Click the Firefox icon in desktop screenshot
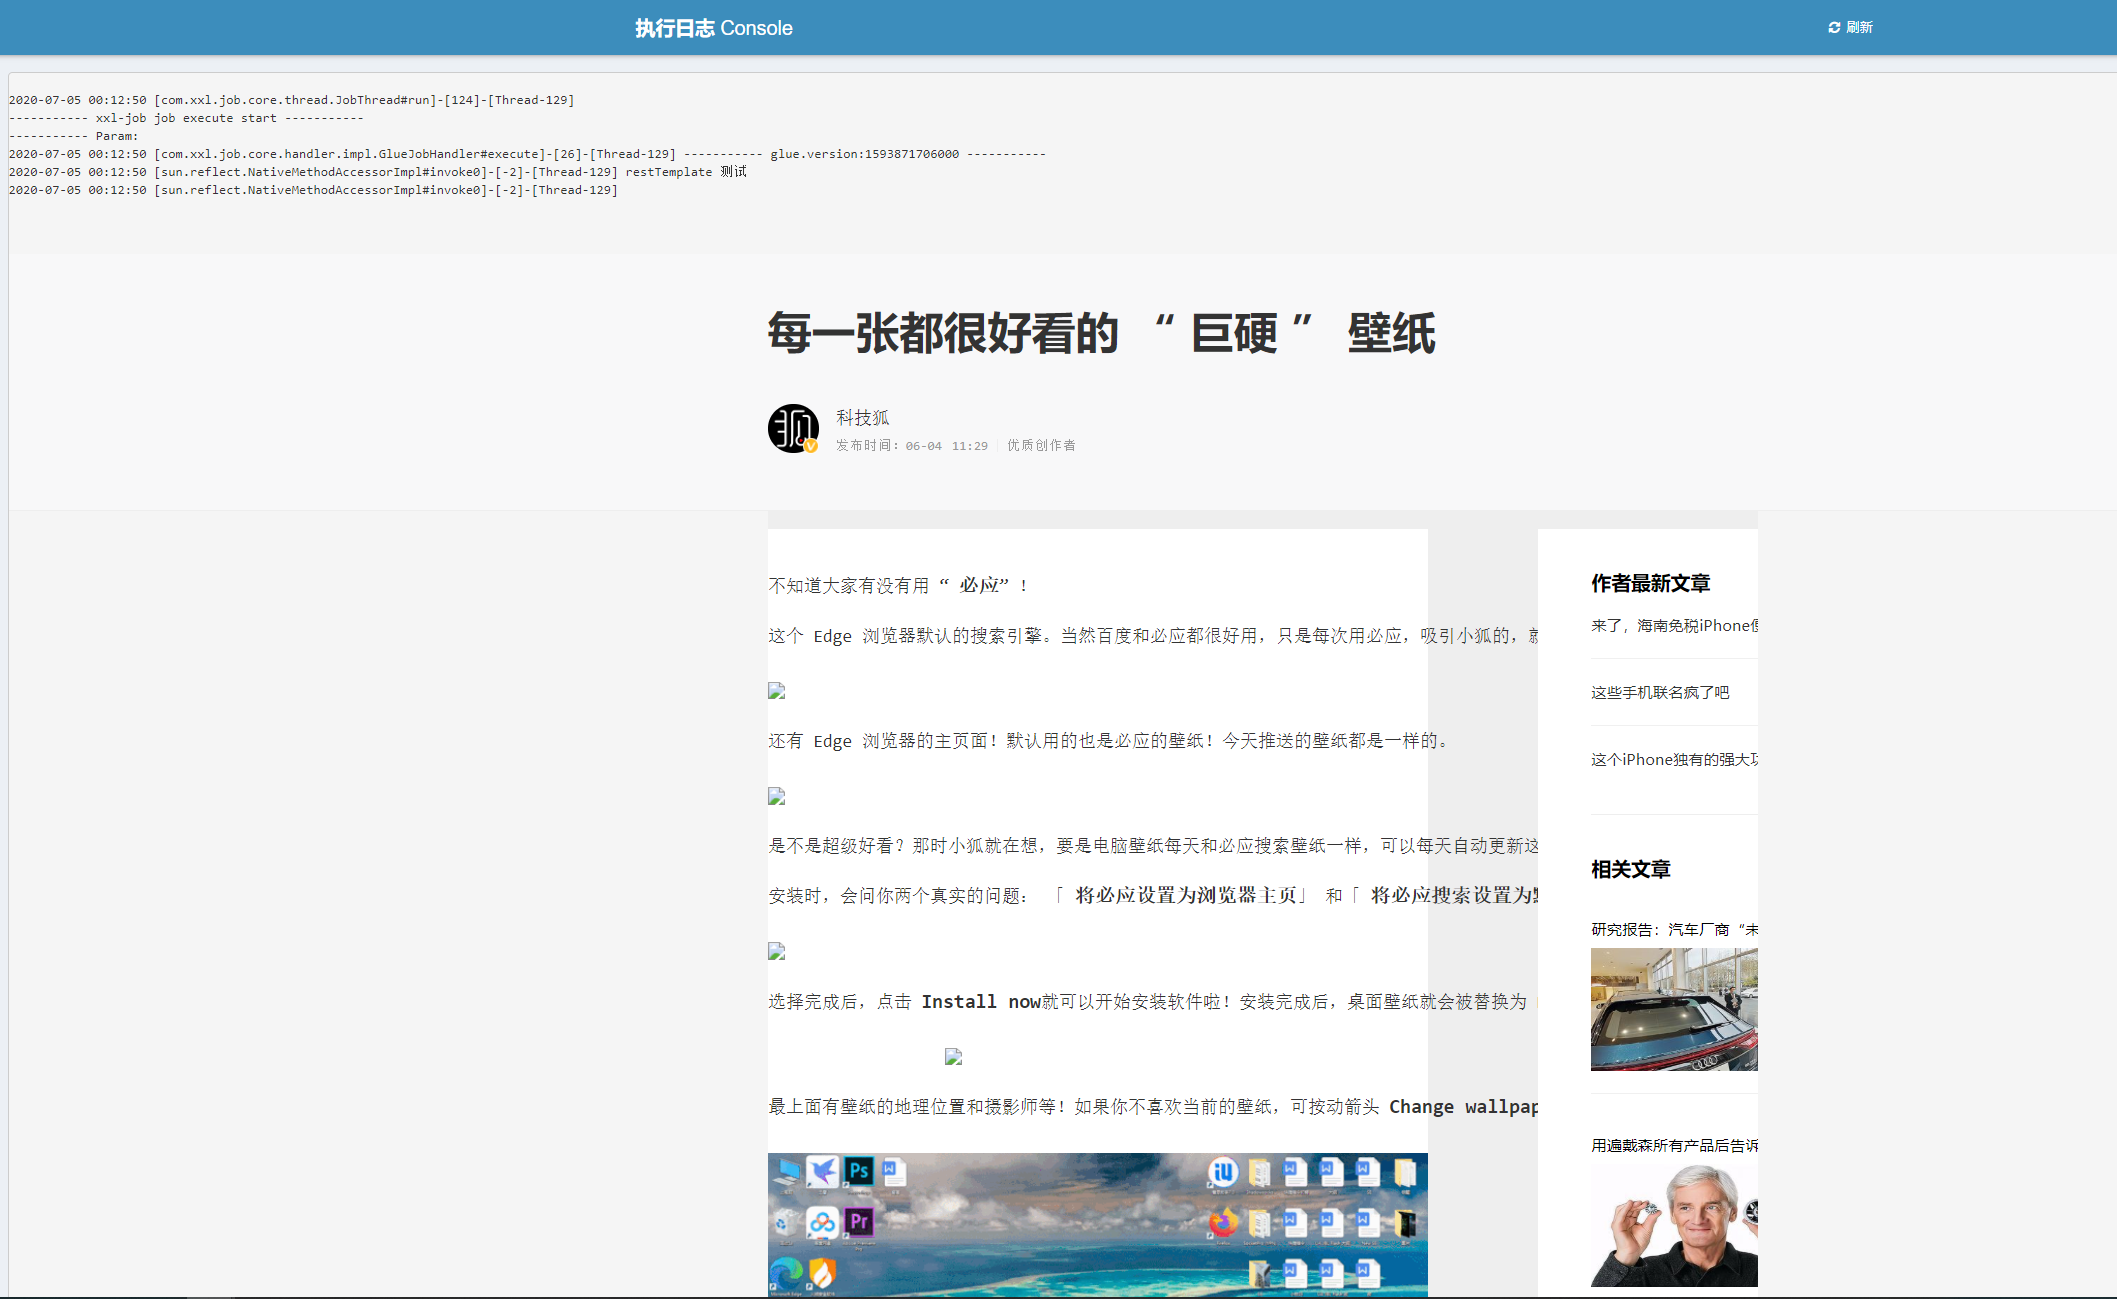This screenshot has height=1299, width=2117. 1222,1222
